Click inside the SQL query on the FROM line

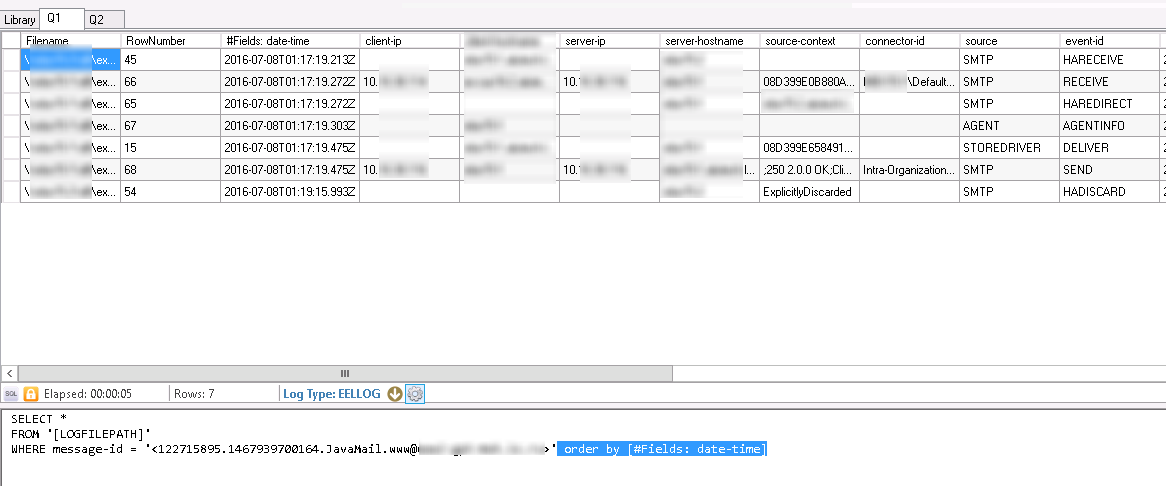click(80, 434)
